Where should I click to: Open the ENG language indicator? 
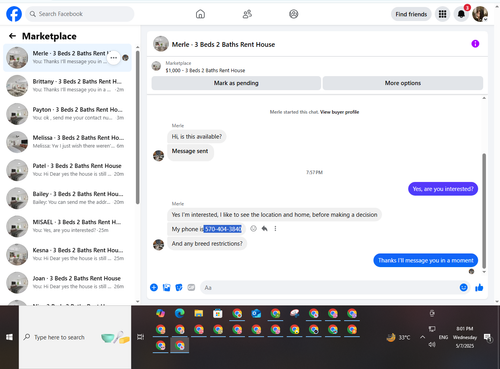(x=443, y=337)
